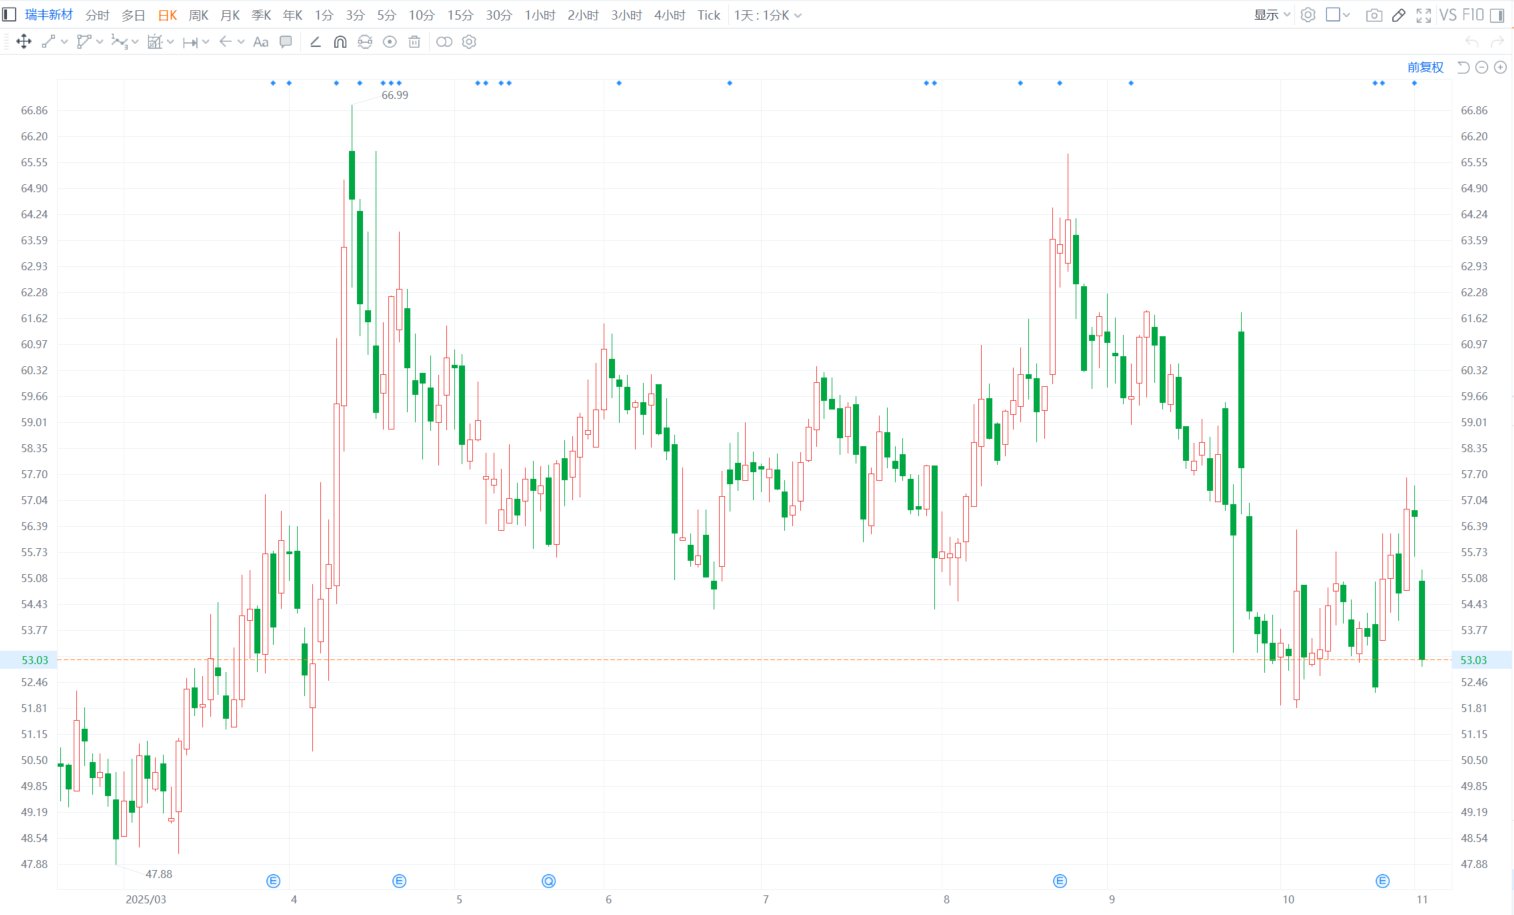Click the camera screenshot icon
Image resolution: width=1514 pixels, height=915 pixels.
pyautogui.click(x=1374, y=15)
